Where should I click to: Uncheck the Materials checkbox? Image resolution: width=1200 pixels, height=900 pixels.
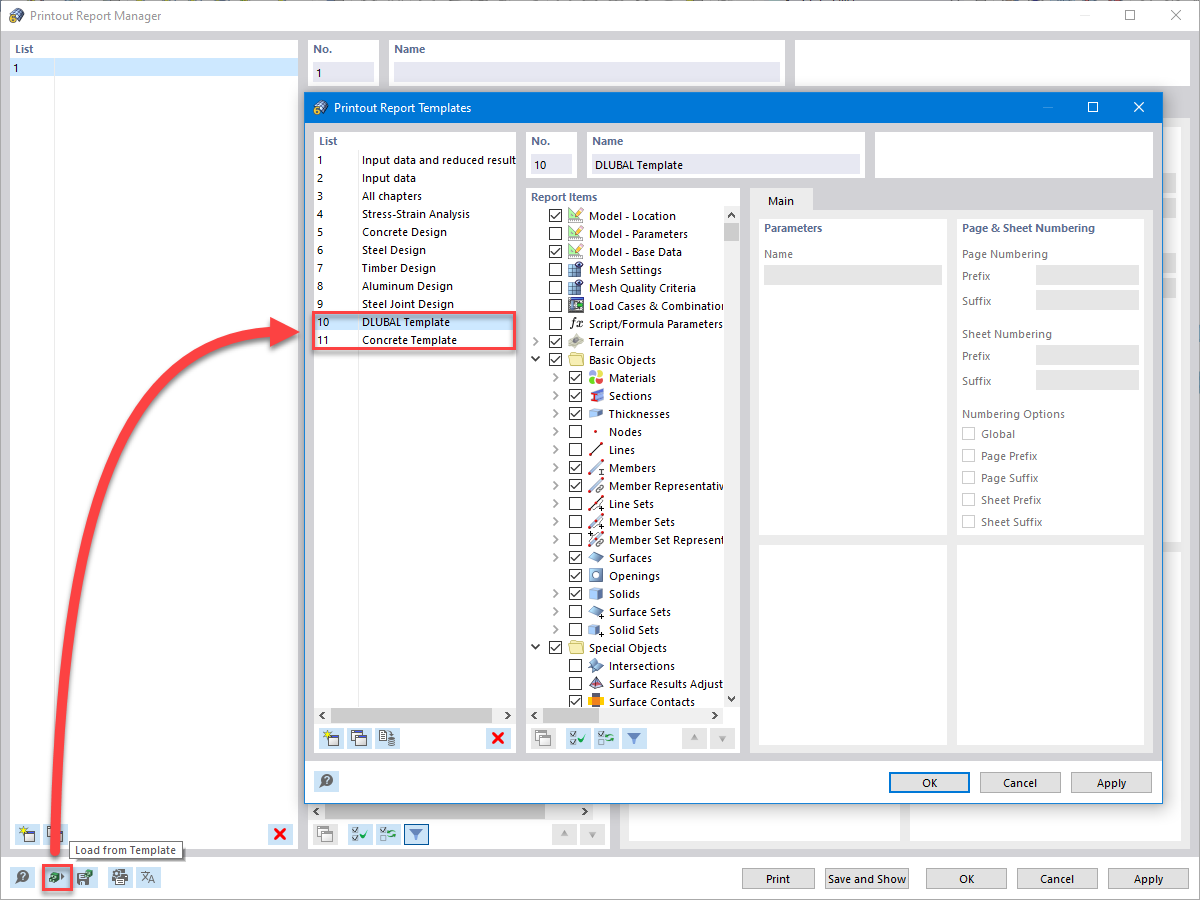(x=576, y=378)
